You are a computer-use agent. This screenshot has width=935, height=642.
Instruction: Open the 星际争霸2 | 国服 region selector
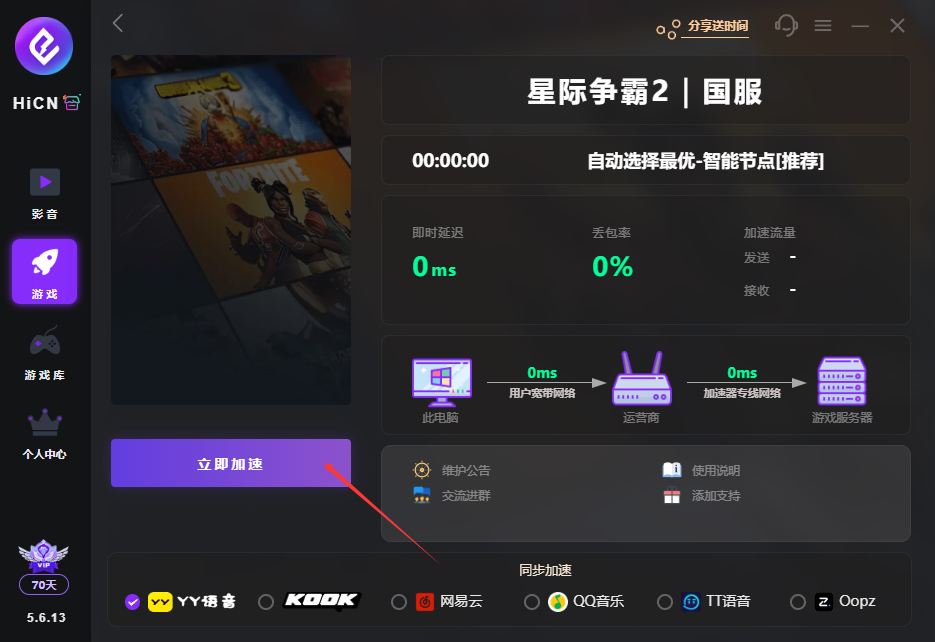pyautogui.click(x=645, y=91)
